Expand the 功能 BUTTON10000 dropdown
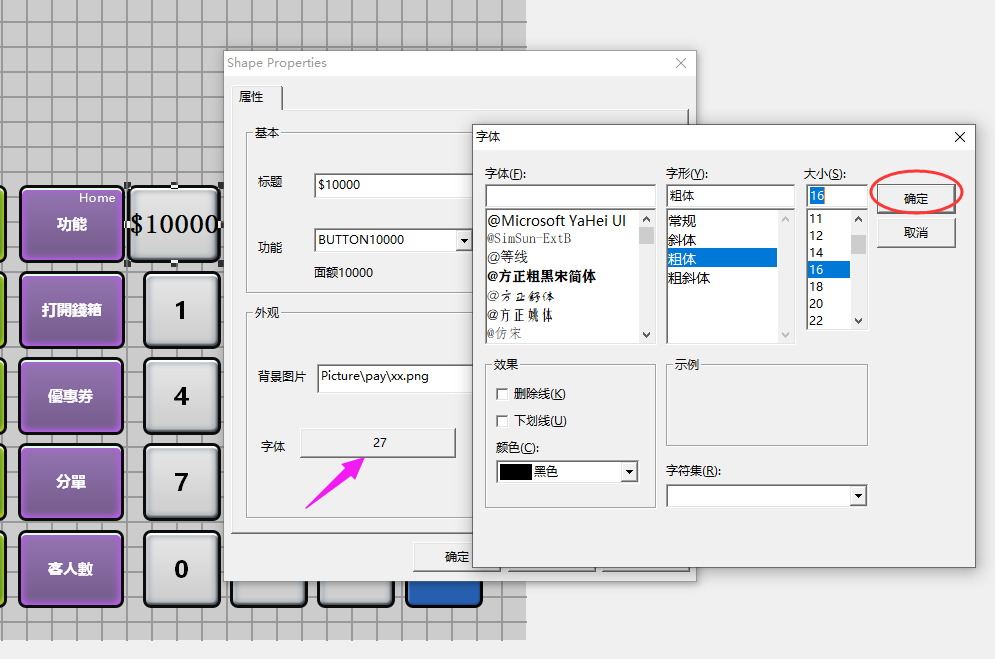 pyautogui.click(x=464, y=240)
